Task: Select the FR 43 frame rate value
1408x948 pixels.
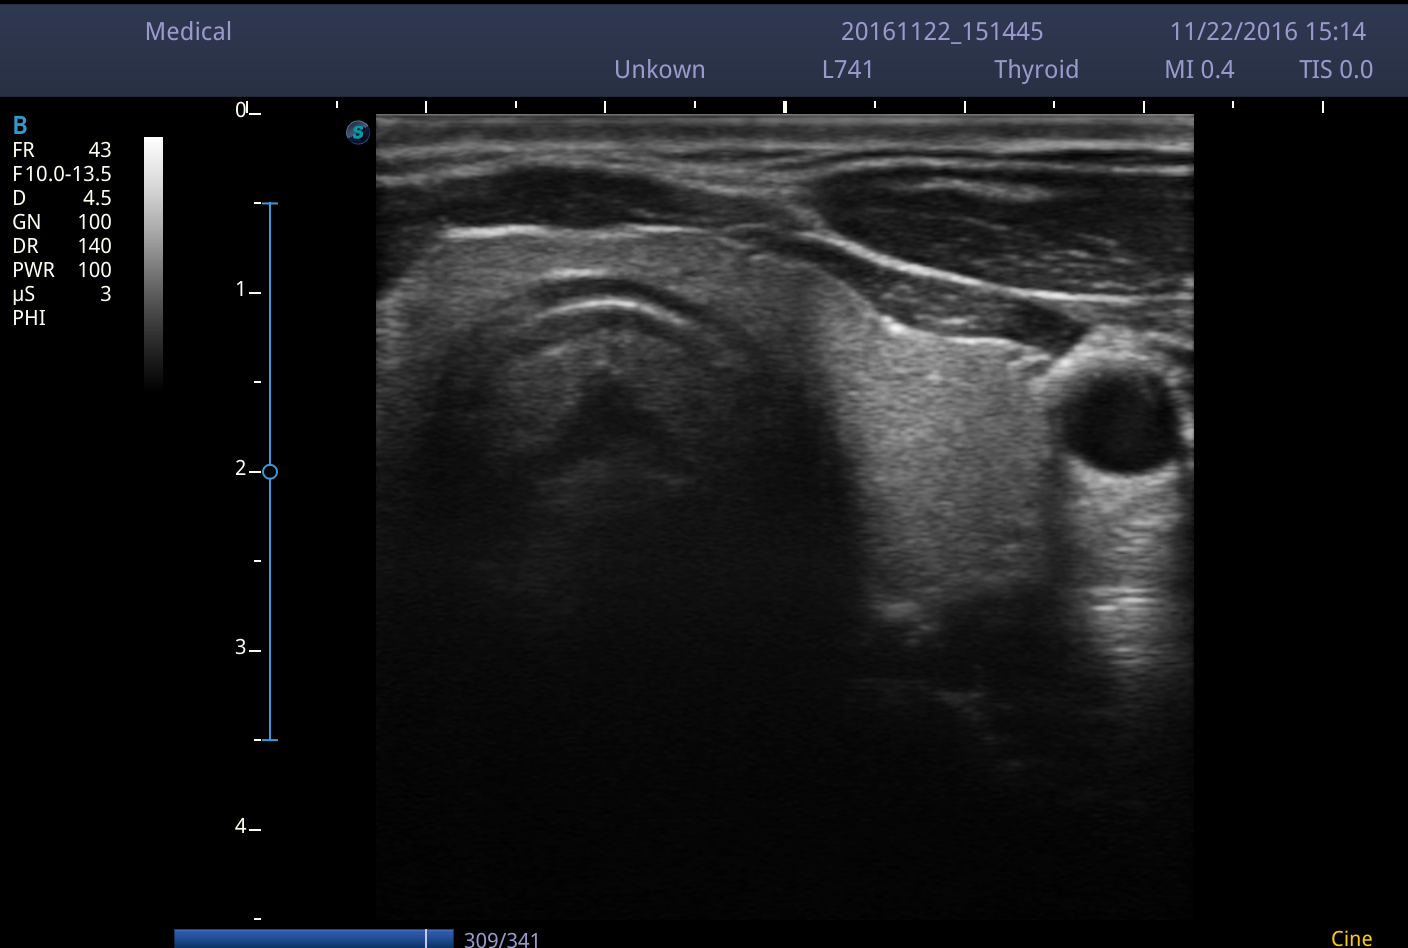Action: coord(62,150)
